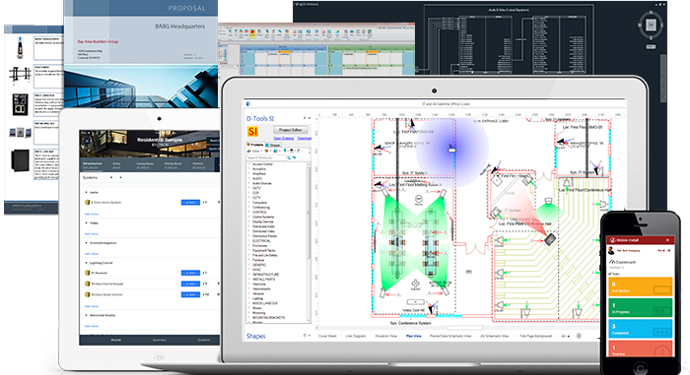Screen dimensions: 690x375
Task: Open the Overdue red card on phone
Action: point(640,348)
